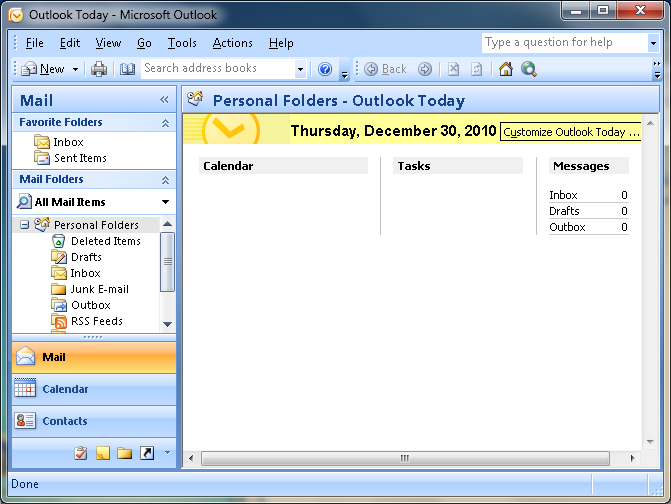Click the blue Help question mark icon
Viewport: 671px width, 504px height.
pyautogui.click(x=325, y=69)
